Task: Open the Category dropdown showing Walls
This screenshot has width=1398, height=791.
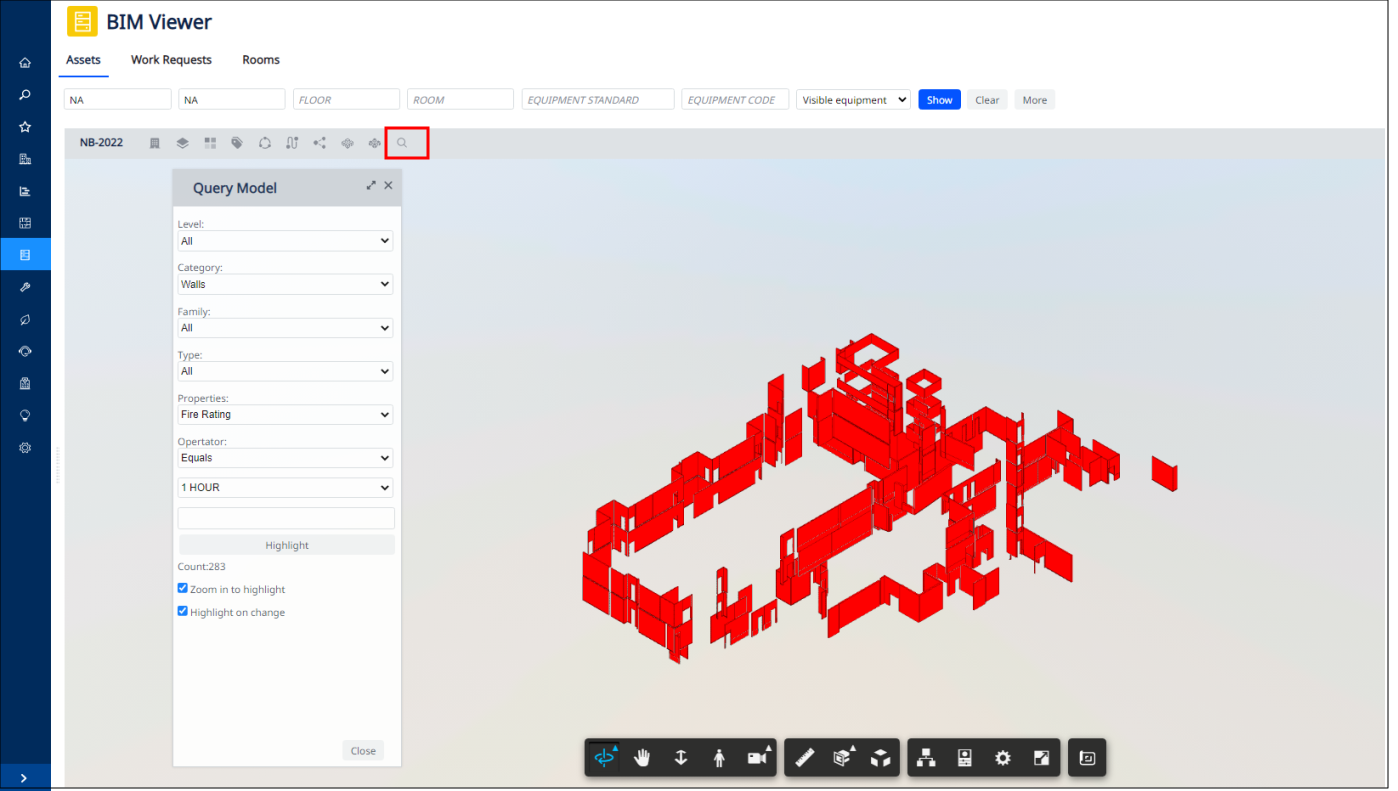Action: point(285,285)
